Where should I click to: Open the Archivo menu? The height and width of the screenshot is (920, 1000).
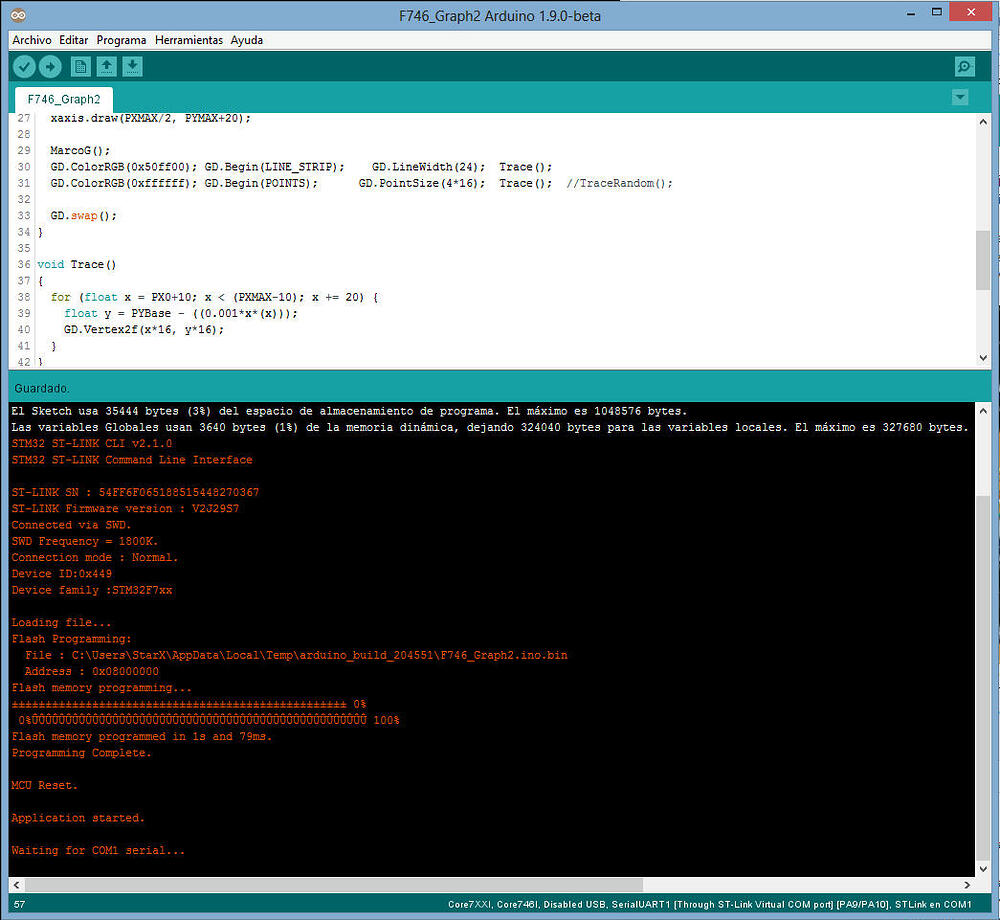(x=31, y=40)
